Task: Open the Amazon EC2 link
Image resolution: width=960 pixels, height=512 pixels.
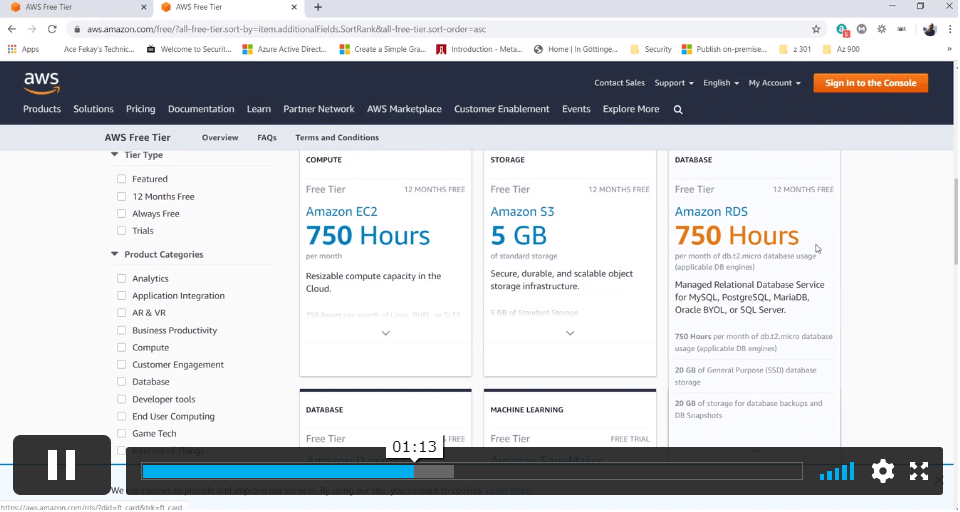Action: tap(342, 212)
